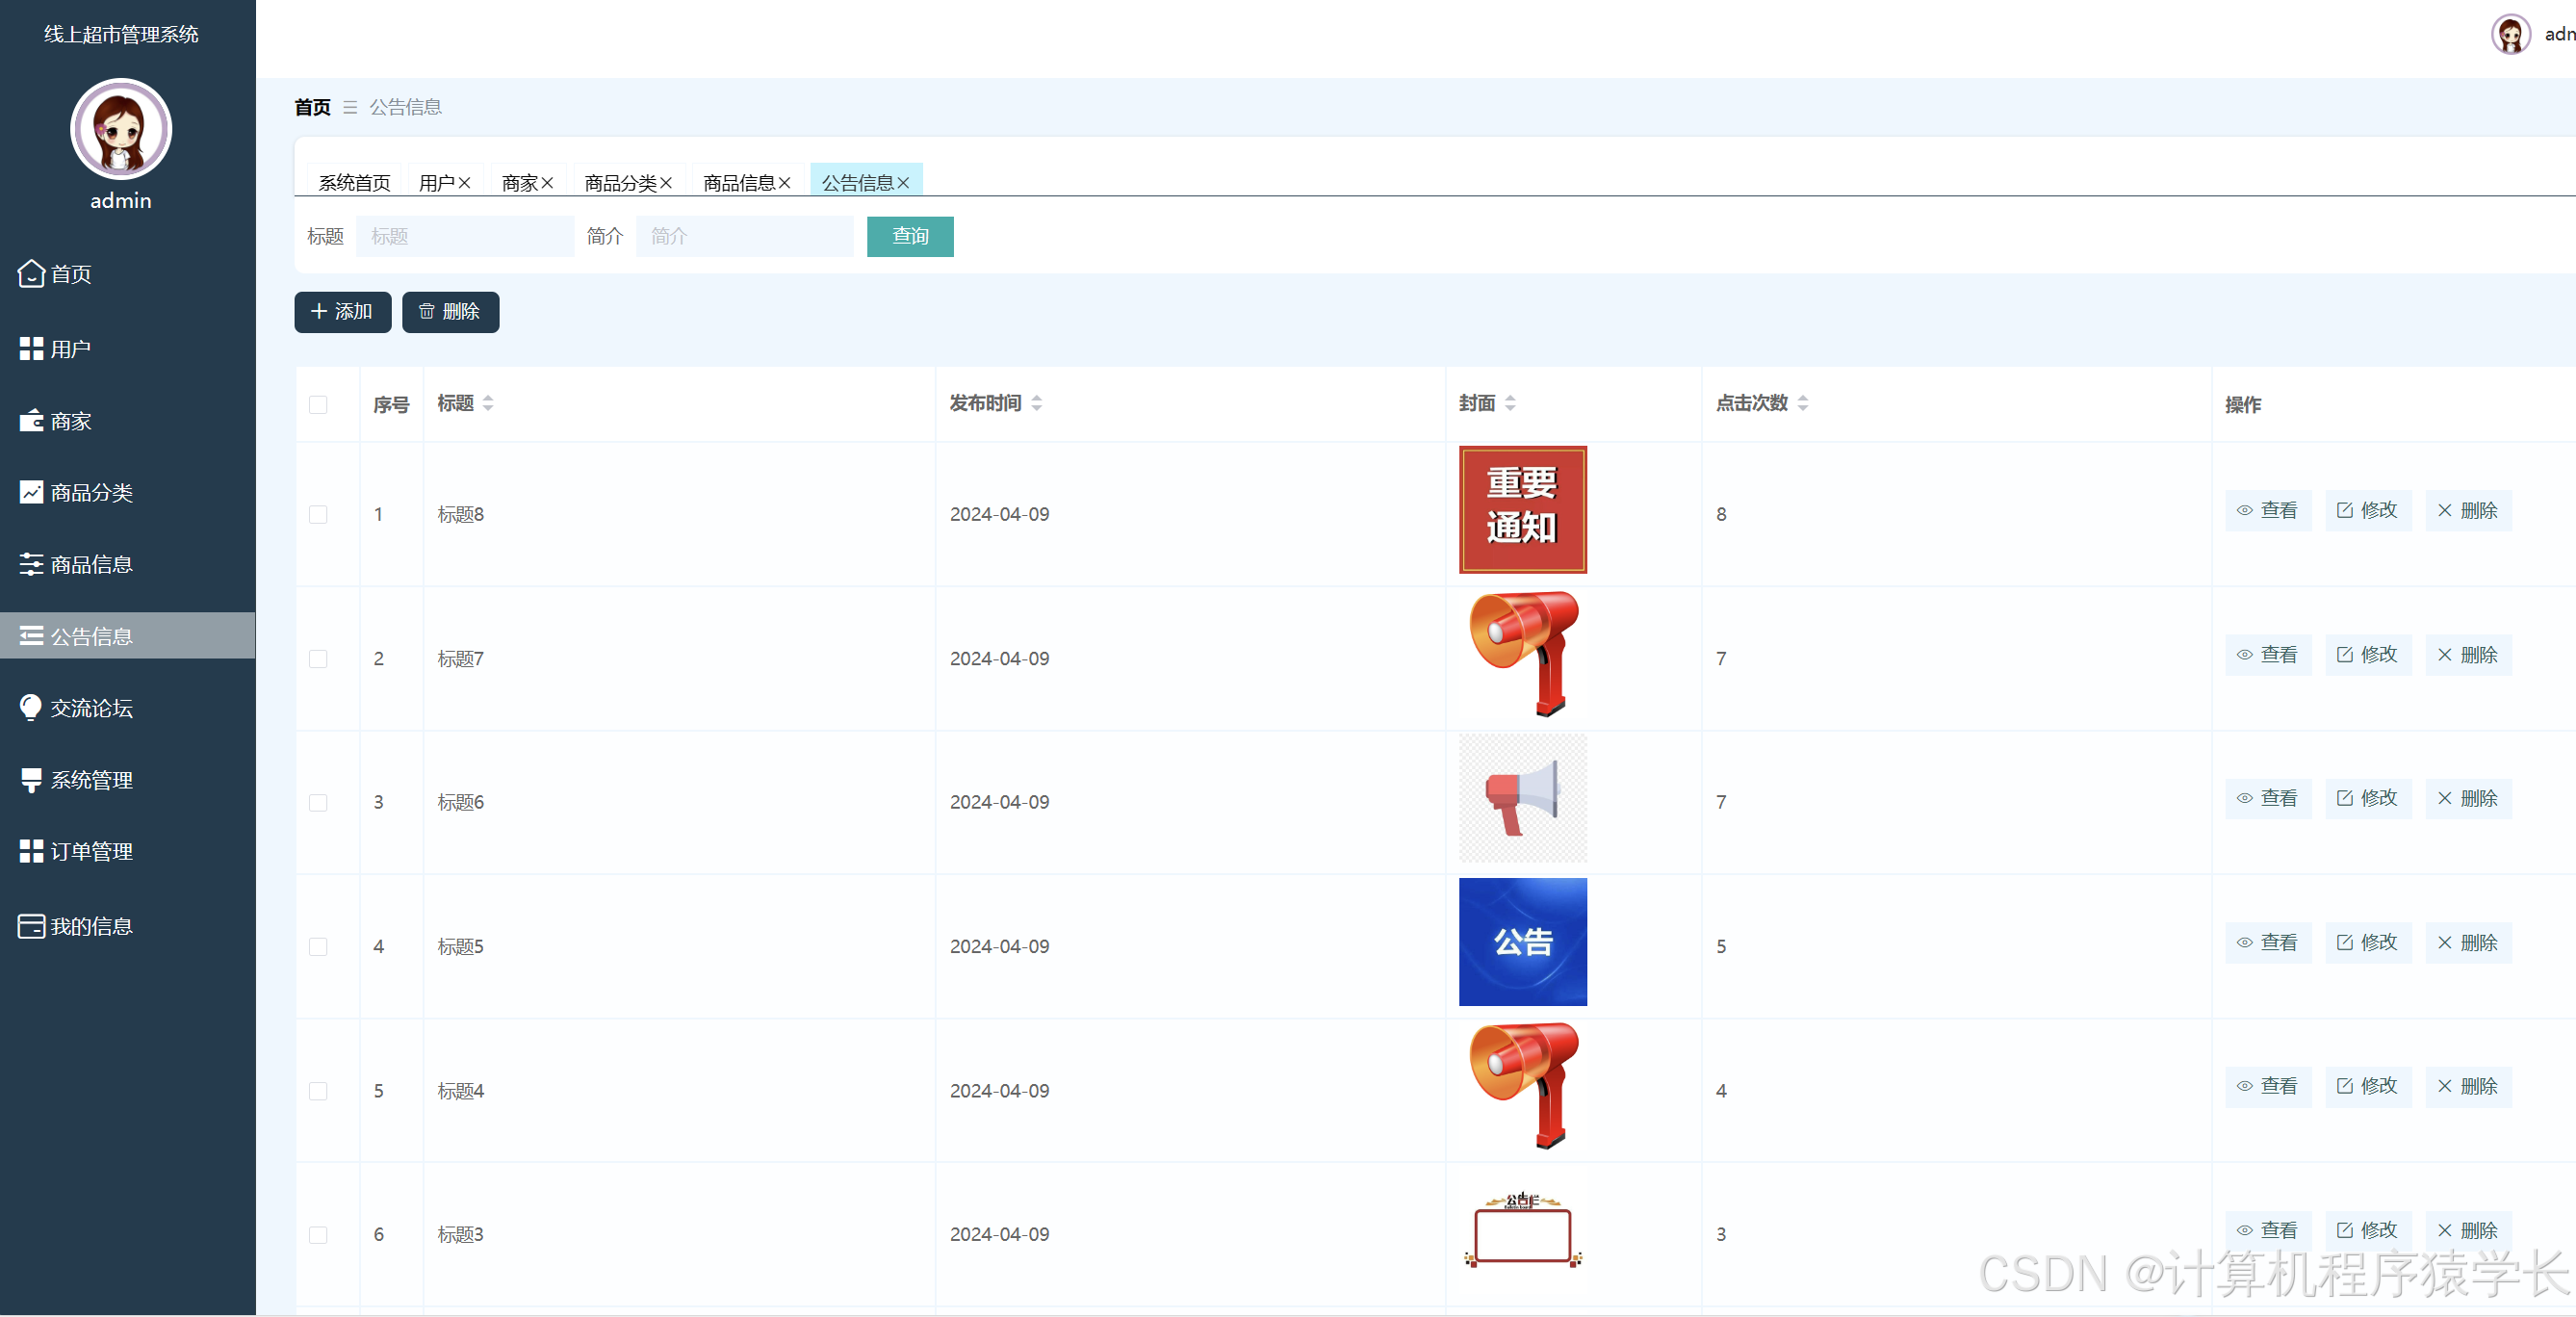This screenshot has height=1317, width=2576.
Task: Click the home icon in sidebar
Action: tap(31, 273)
